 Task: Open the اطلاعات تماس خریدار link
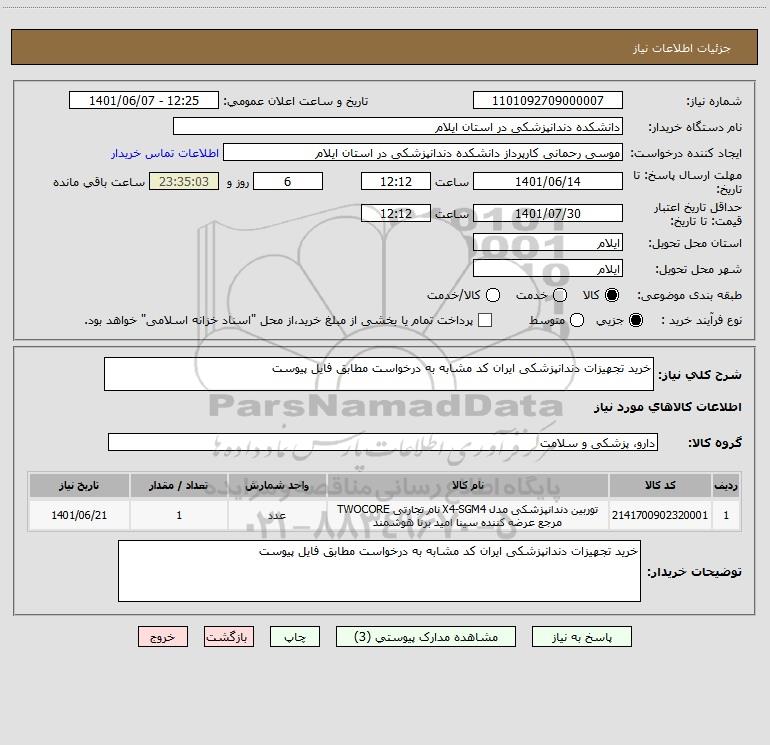[x=165, y=153]
